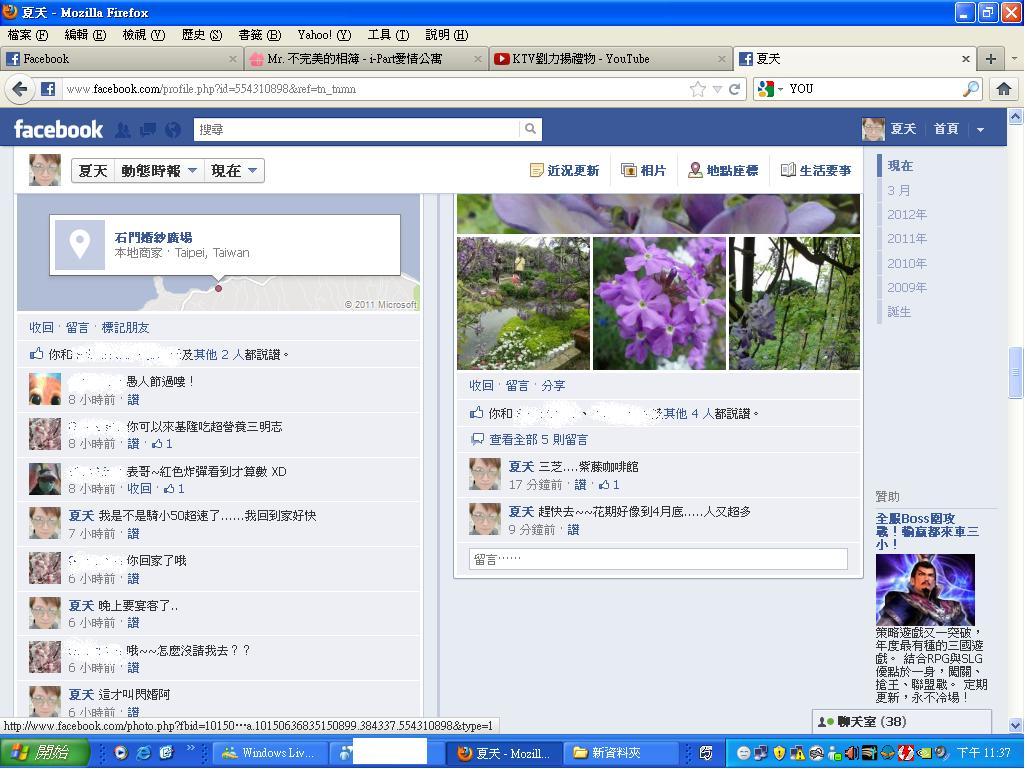The width and height of the screenshot is (1027, 769).
Task: Select 2012年 in the timeline sidebar
Action: pyautogui.click(x=906, y=215)
